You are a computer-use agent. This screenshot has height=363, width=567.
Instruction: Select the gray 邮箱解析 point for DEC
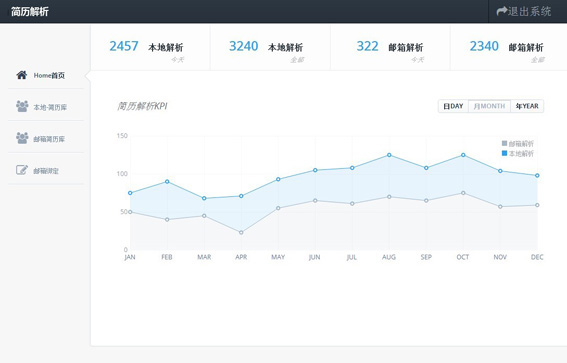[x=537, y=205]
